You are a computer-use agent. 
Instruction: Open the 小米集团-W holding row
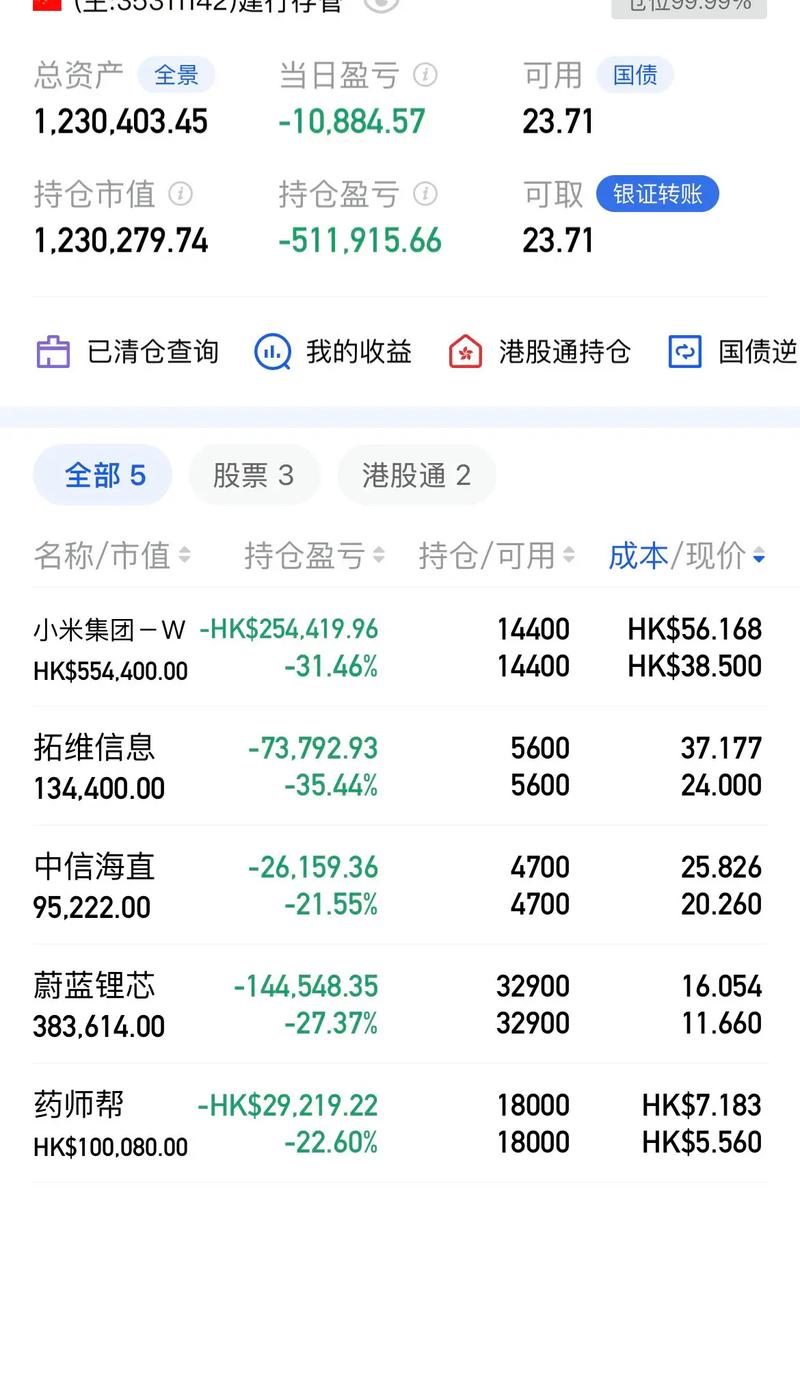point(400,648)
